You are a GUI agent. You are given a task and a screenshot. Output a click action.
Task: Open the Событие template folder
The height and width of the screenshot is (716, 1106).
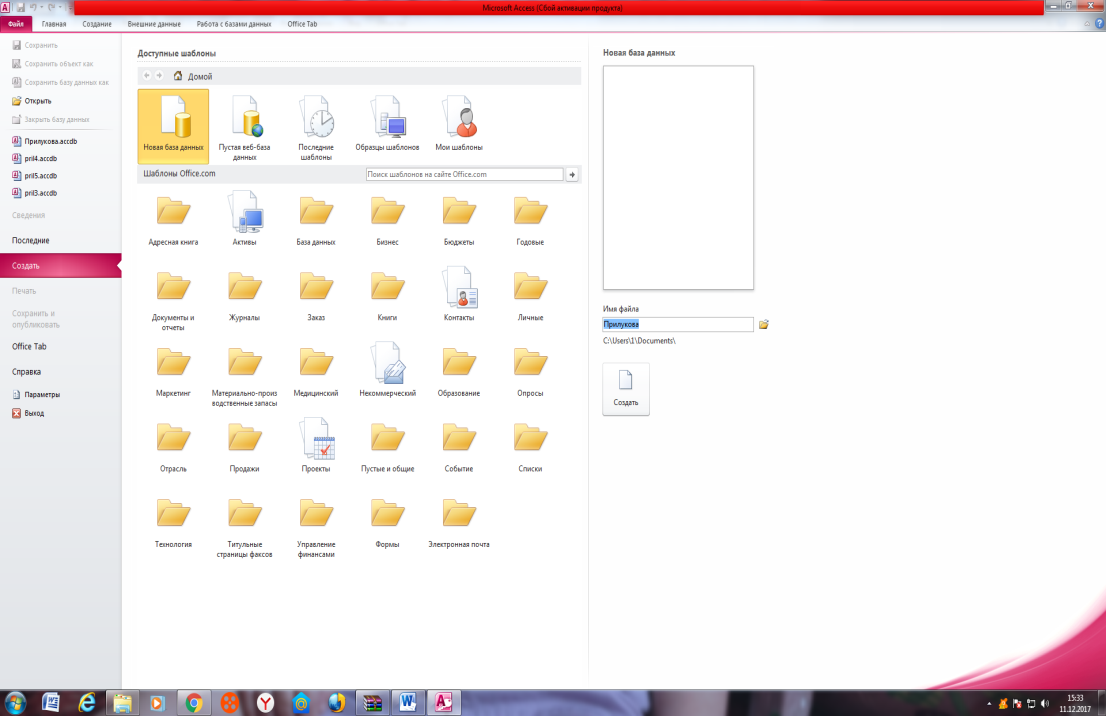coord(458,447)
